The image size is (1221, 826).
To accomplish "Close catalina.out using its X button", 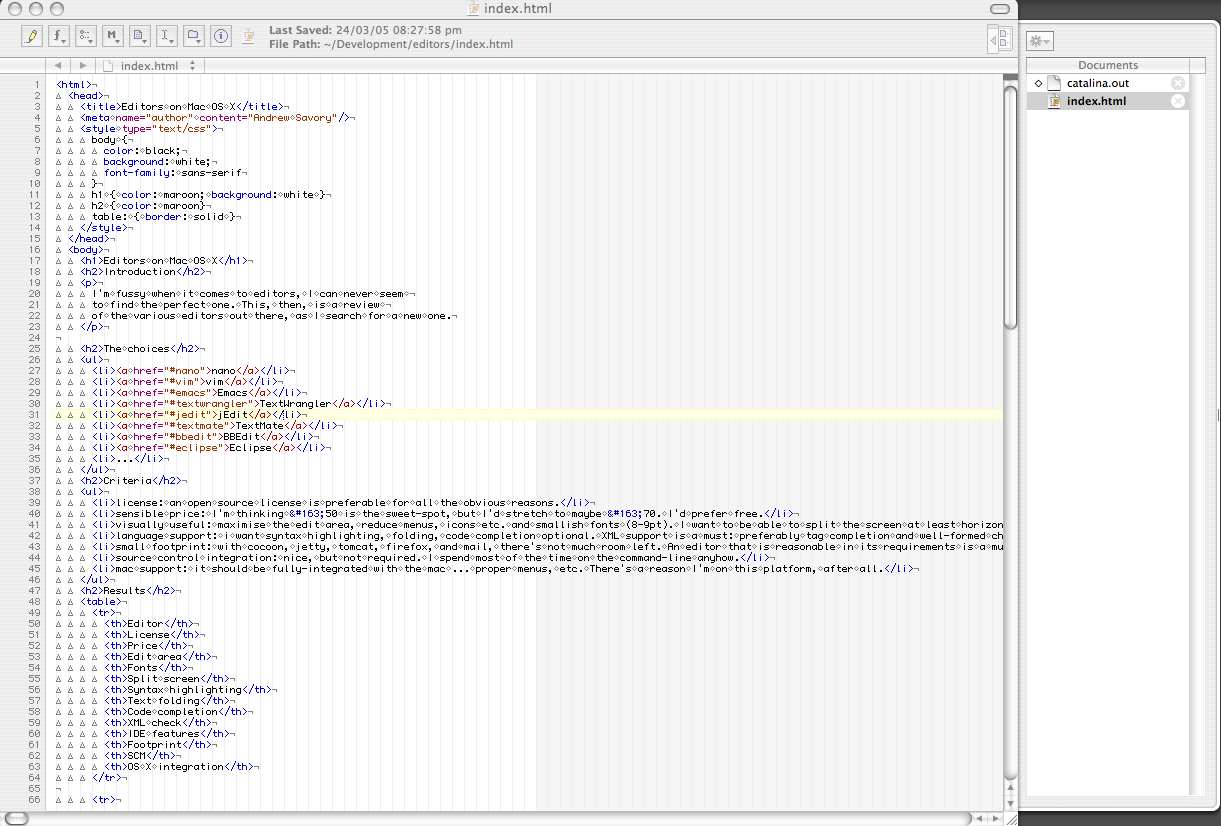I will (1178, 83).
